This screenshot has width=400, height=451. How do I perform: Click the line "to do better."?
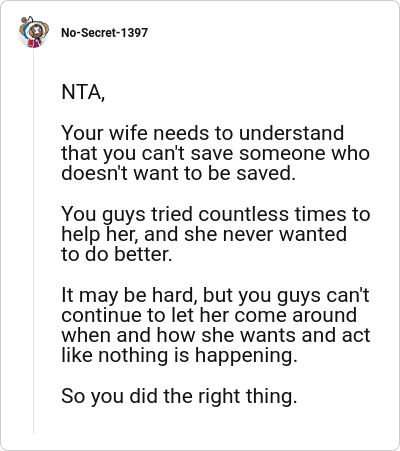pos(117,254)
